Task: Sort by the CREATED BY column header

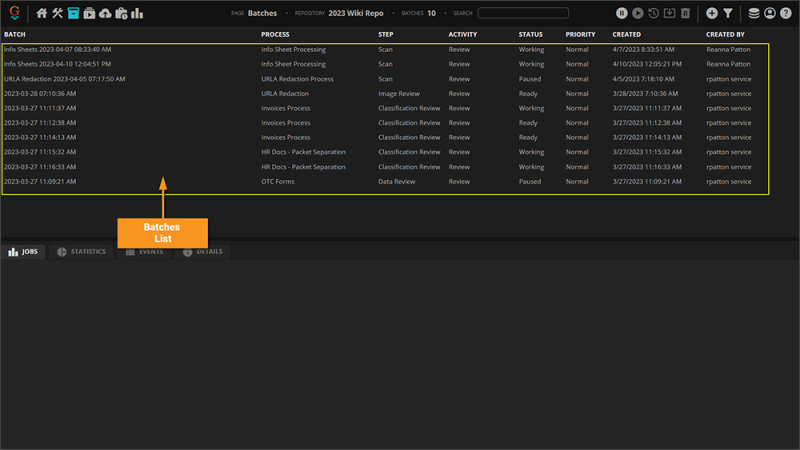Action: pos(725,34)
